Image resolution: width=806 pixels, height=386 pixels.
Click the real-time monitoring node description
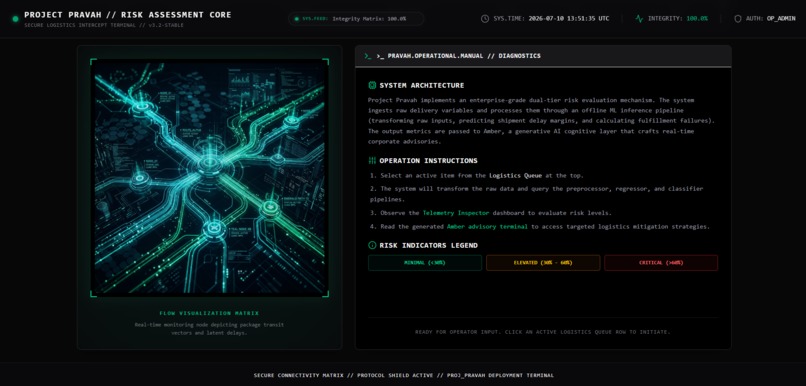click(x=209, y=329)
